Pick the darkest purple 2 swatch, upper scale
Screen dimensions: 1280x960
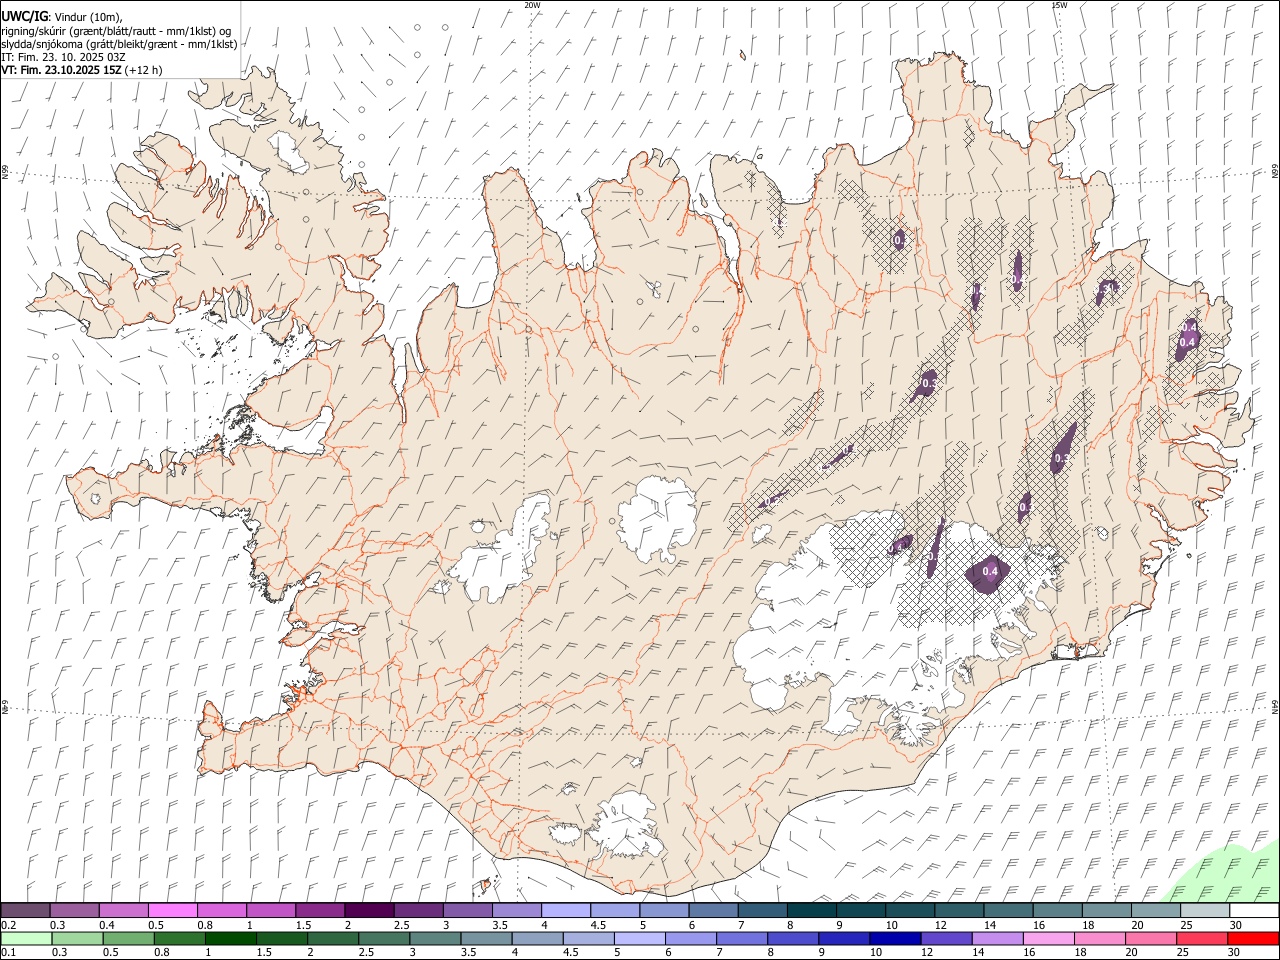click(368, 911)
